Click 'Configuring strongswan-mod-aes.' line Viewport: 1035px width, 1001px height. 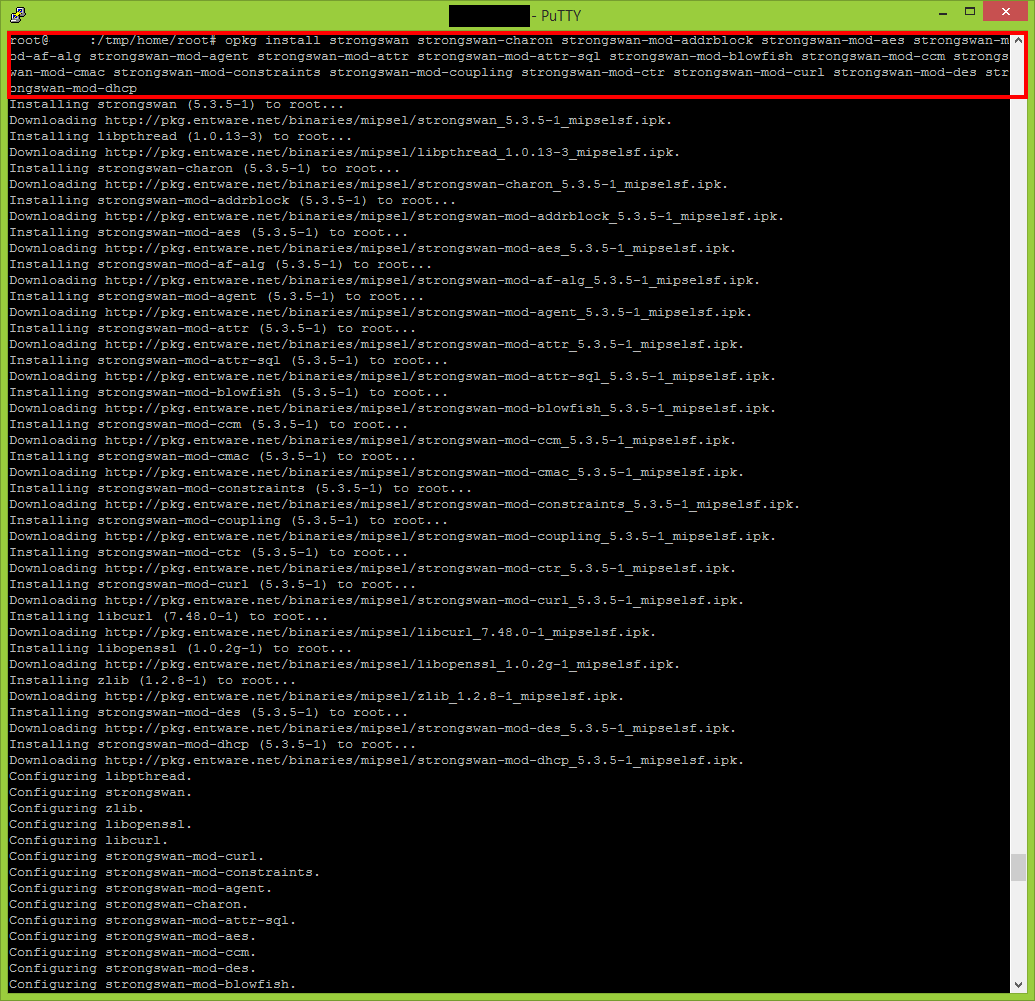[x=133, y=937]
